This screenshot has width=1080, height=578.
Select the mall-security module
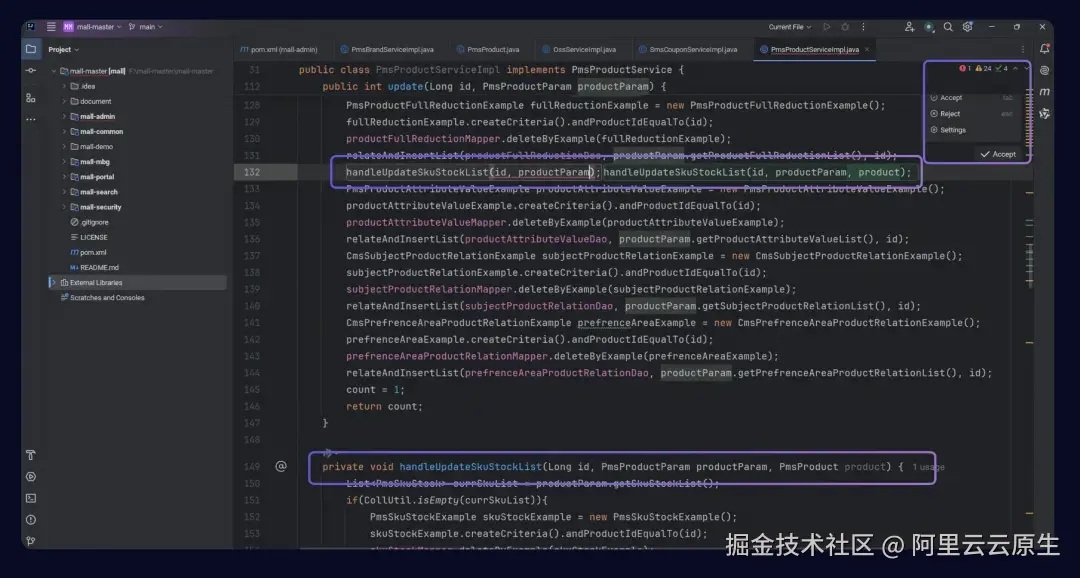tap(95, 207)
